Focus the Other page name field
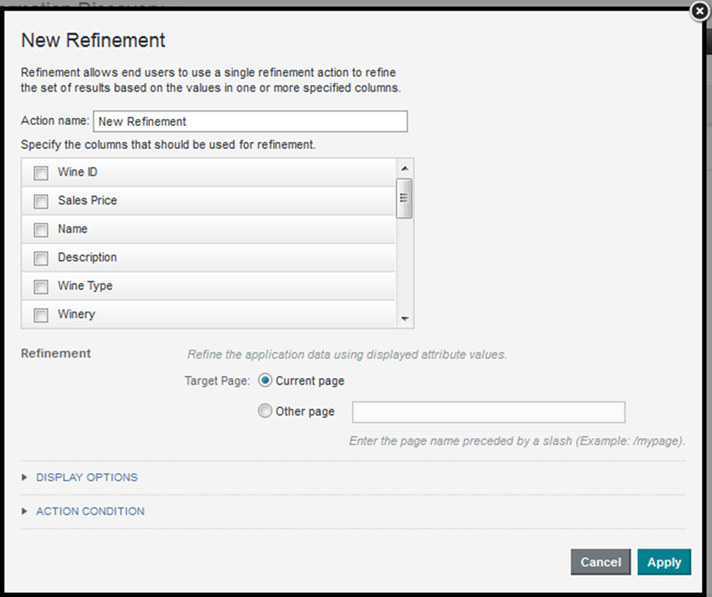 pyautogui.click(x=488, y=412)
